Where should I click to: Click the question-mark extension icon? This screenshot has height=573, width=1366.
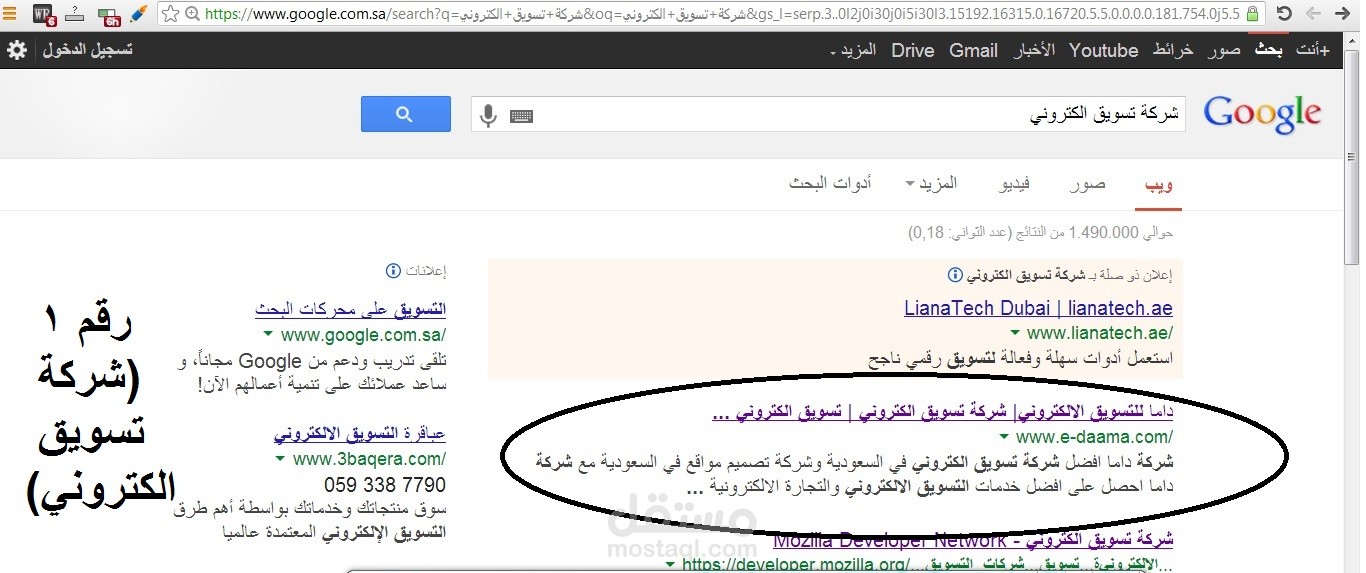pyautogui.click(x=76, y=14)
